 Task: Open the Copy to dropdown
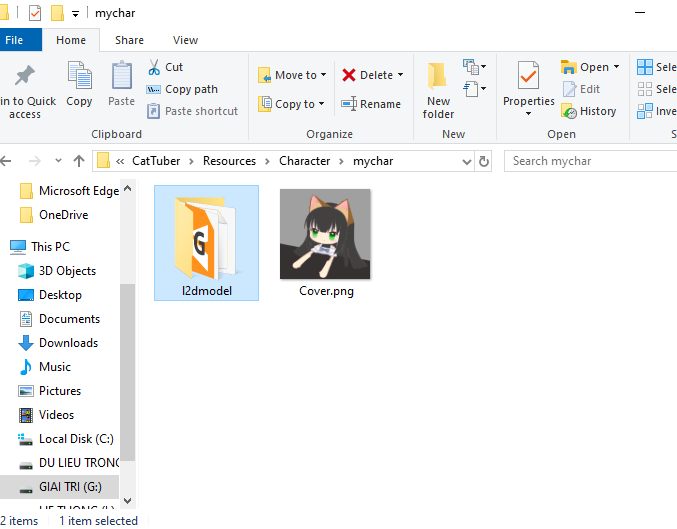coord(291,104)
